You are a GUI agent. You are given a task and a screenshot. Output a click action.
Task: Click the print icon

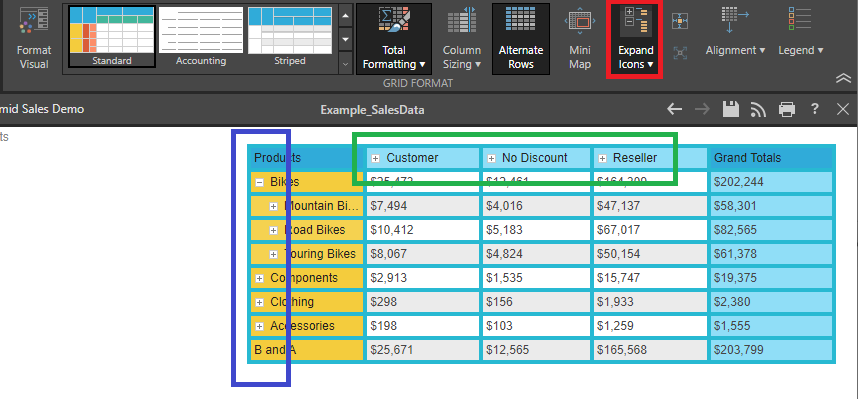click(x=786, y=109)
